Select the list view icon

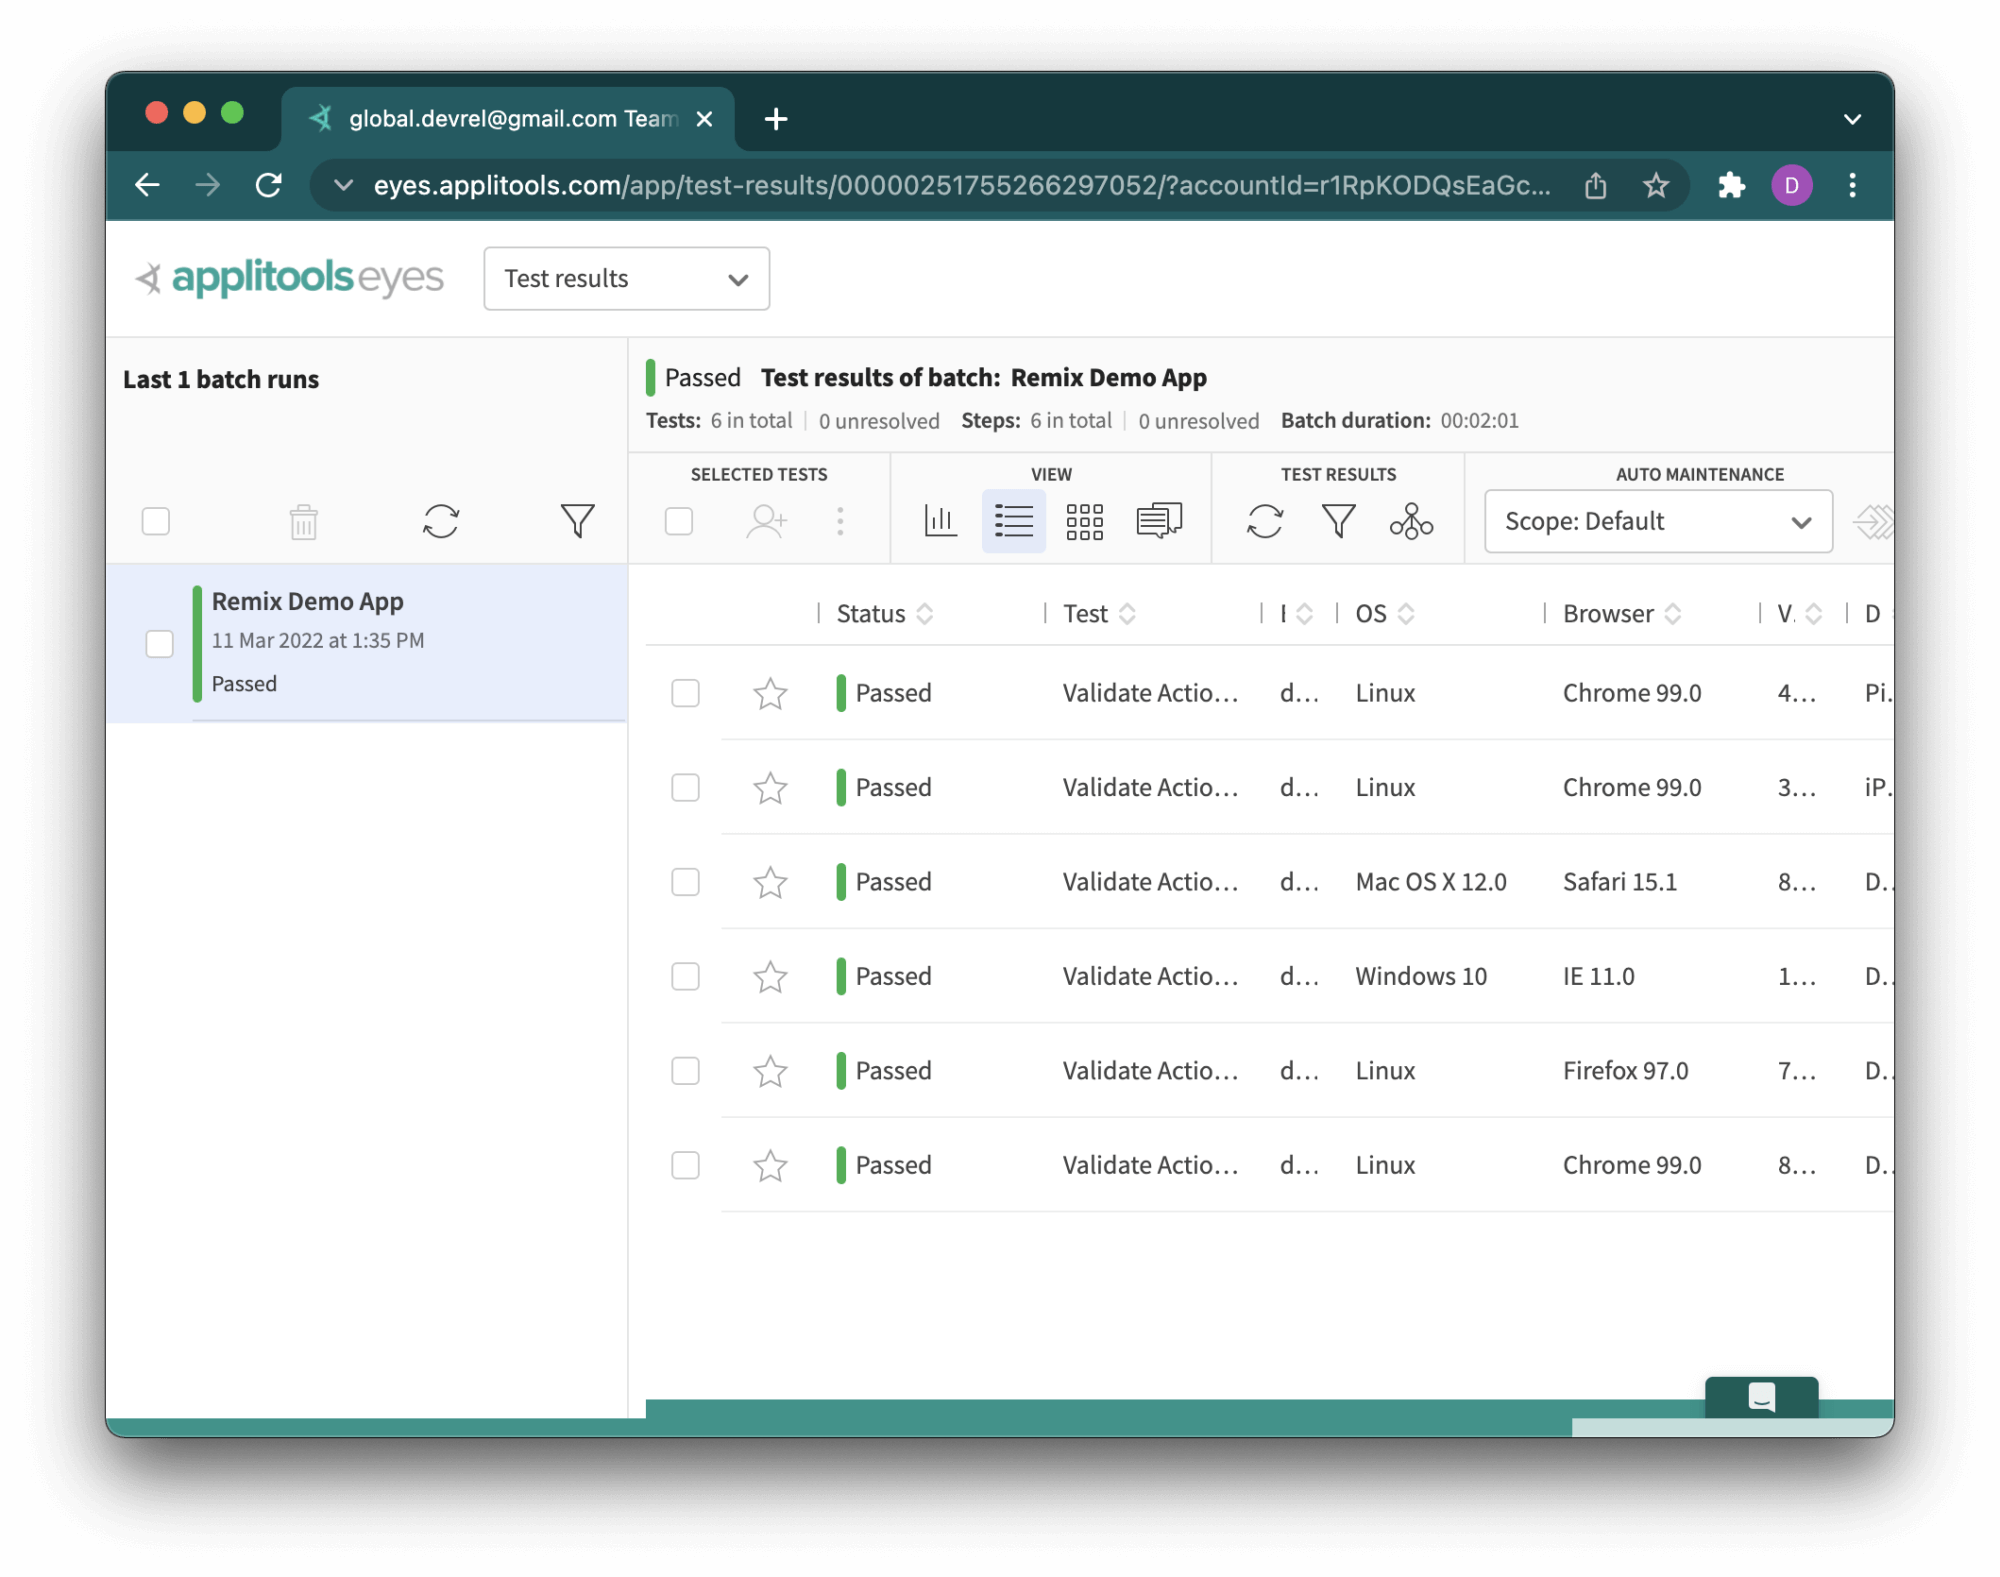pyautogui.click(x=1013, y=521)
